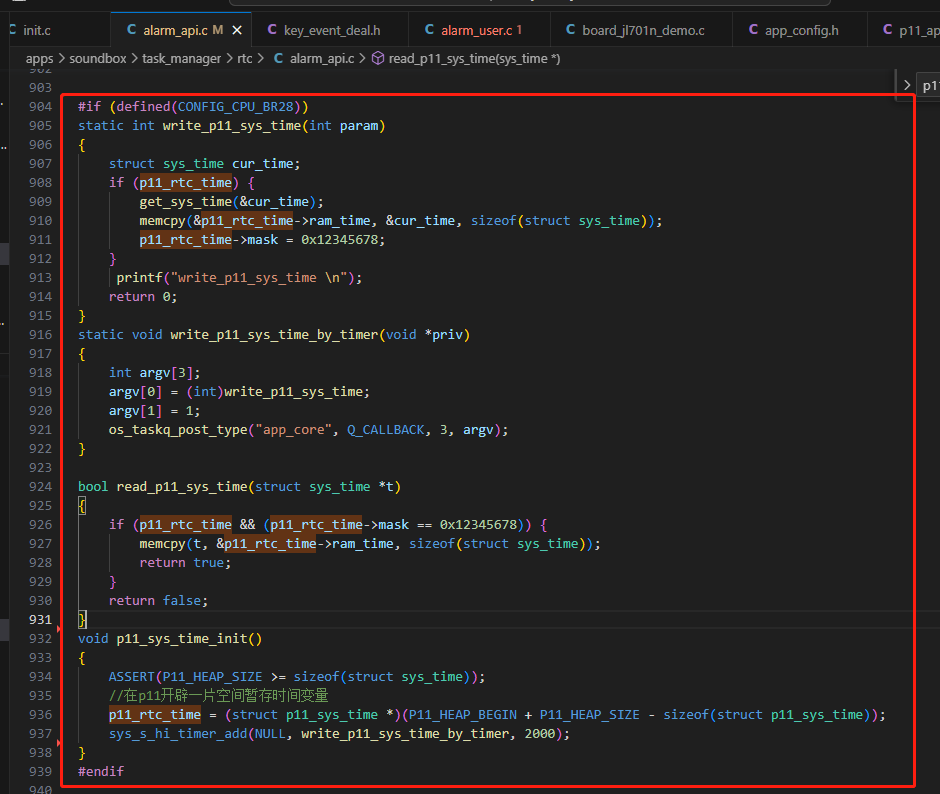Screen dimensions: 940x794
Task: Click memcpy on line 910
Action: pos(162,221)
